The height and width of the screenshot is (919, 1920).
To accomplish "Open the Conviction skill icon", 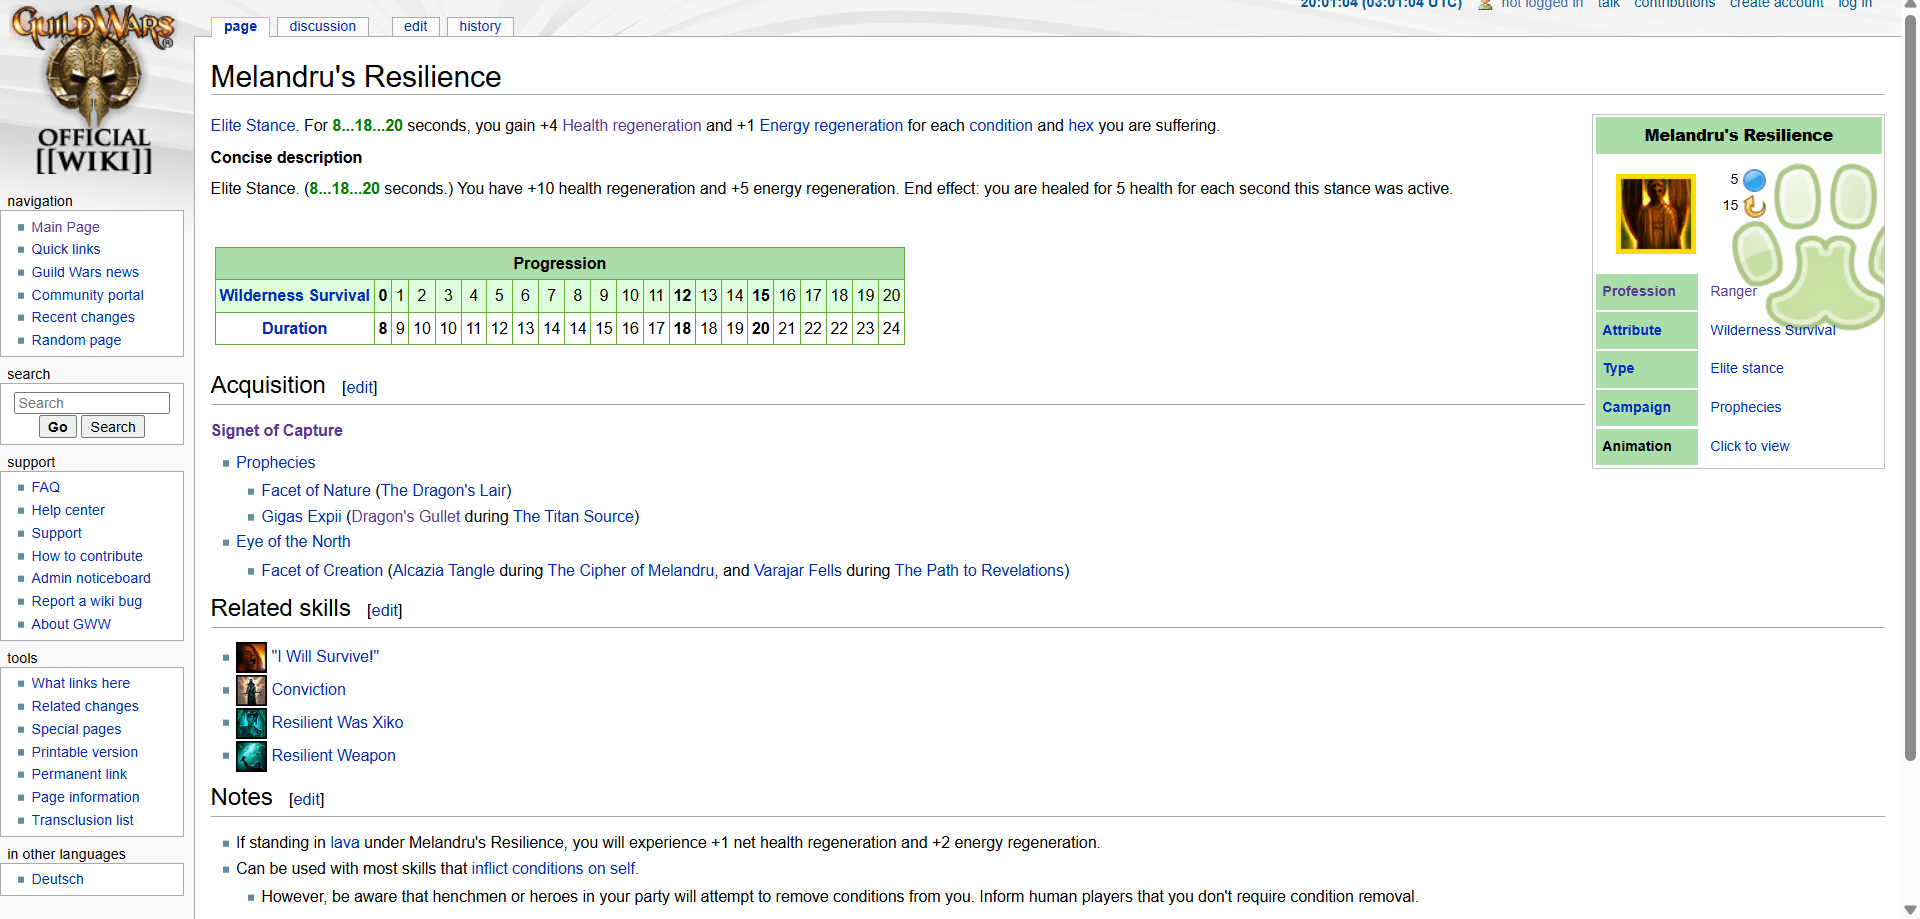I will (x=251, y=690).
